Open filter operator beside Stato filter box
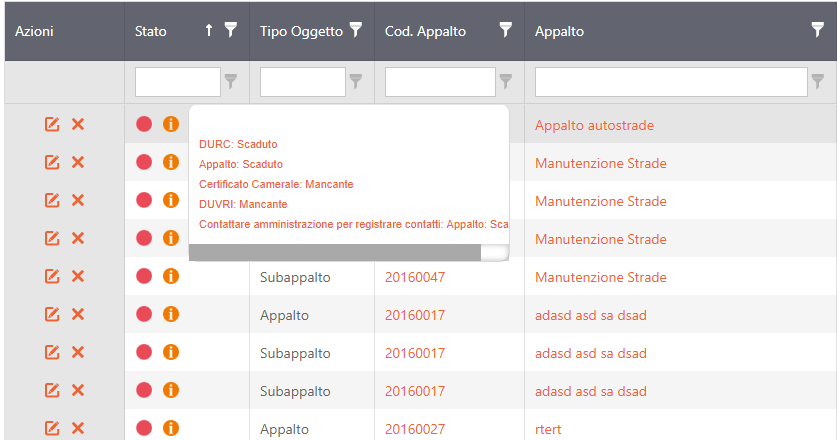 pyautogui.click(x=231, y=81)
